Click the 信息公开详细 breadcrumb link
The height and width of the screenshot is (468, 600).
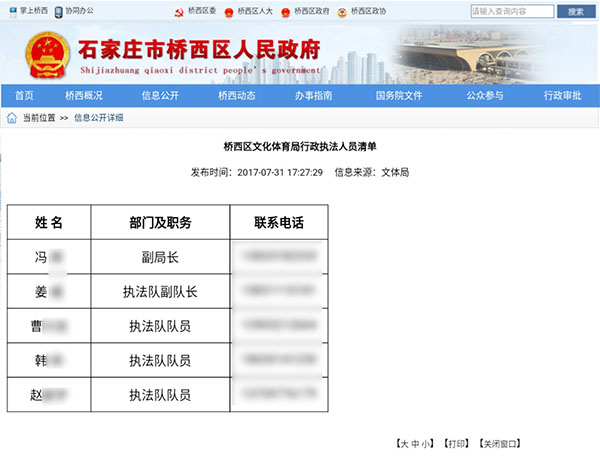pos(98,117)
